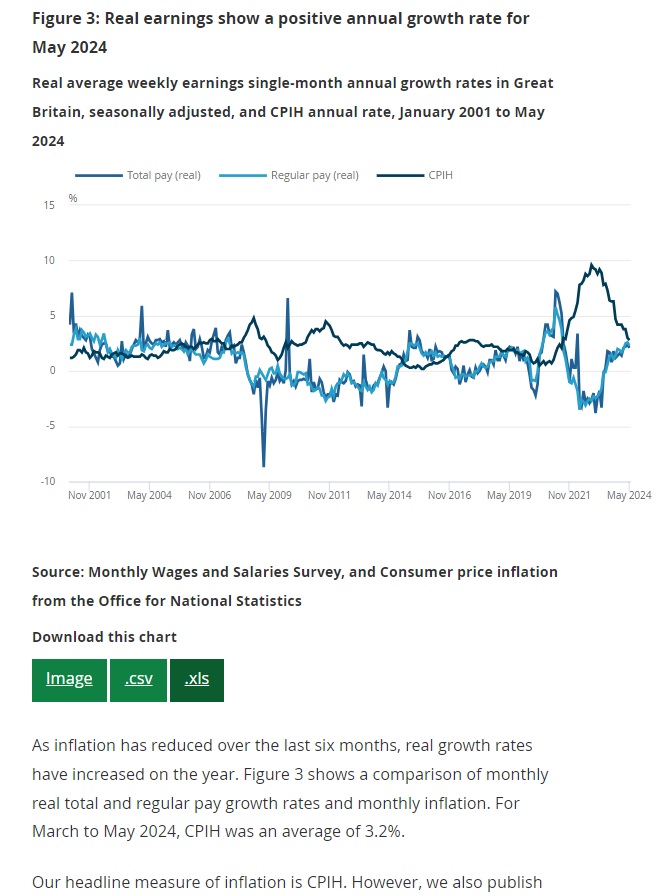Click the May 2024 x-axis label

(x=630, y=495)
